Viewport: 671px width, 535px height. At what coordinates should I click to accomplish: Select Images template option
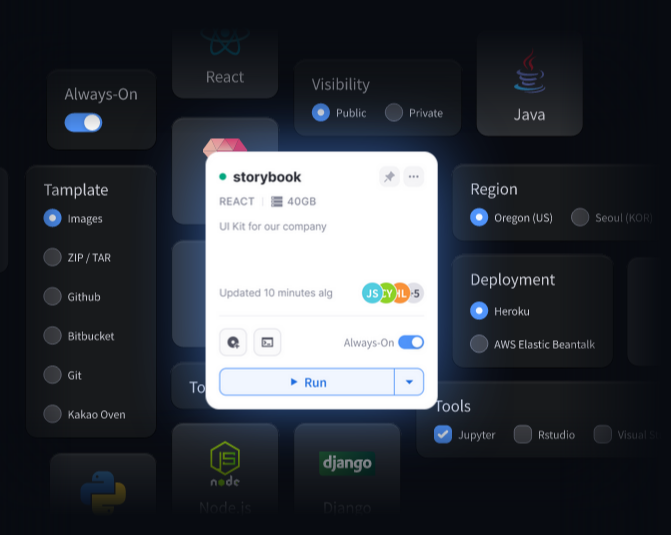[x=53, y=218]
